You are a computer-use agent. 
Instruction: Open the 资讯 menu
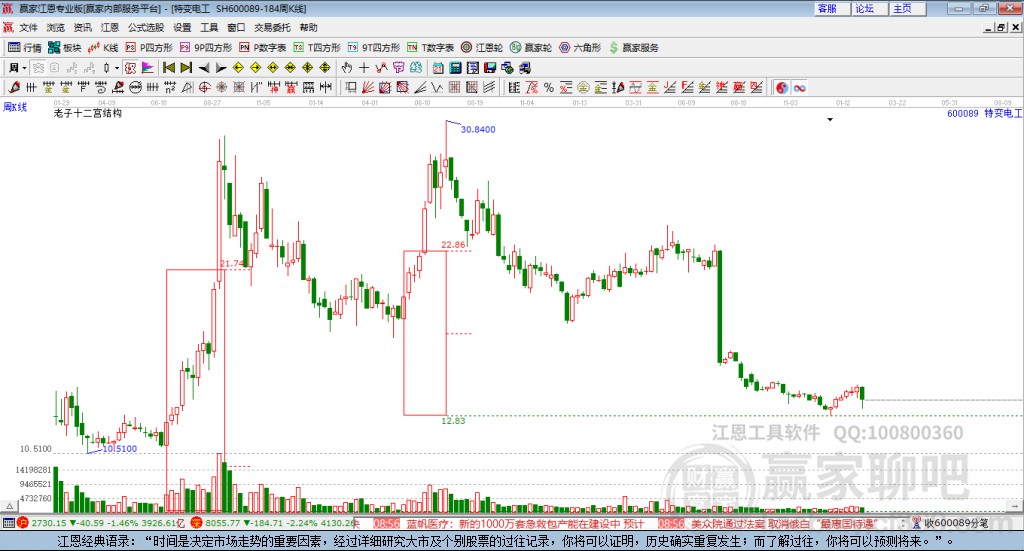pos(82,27)
